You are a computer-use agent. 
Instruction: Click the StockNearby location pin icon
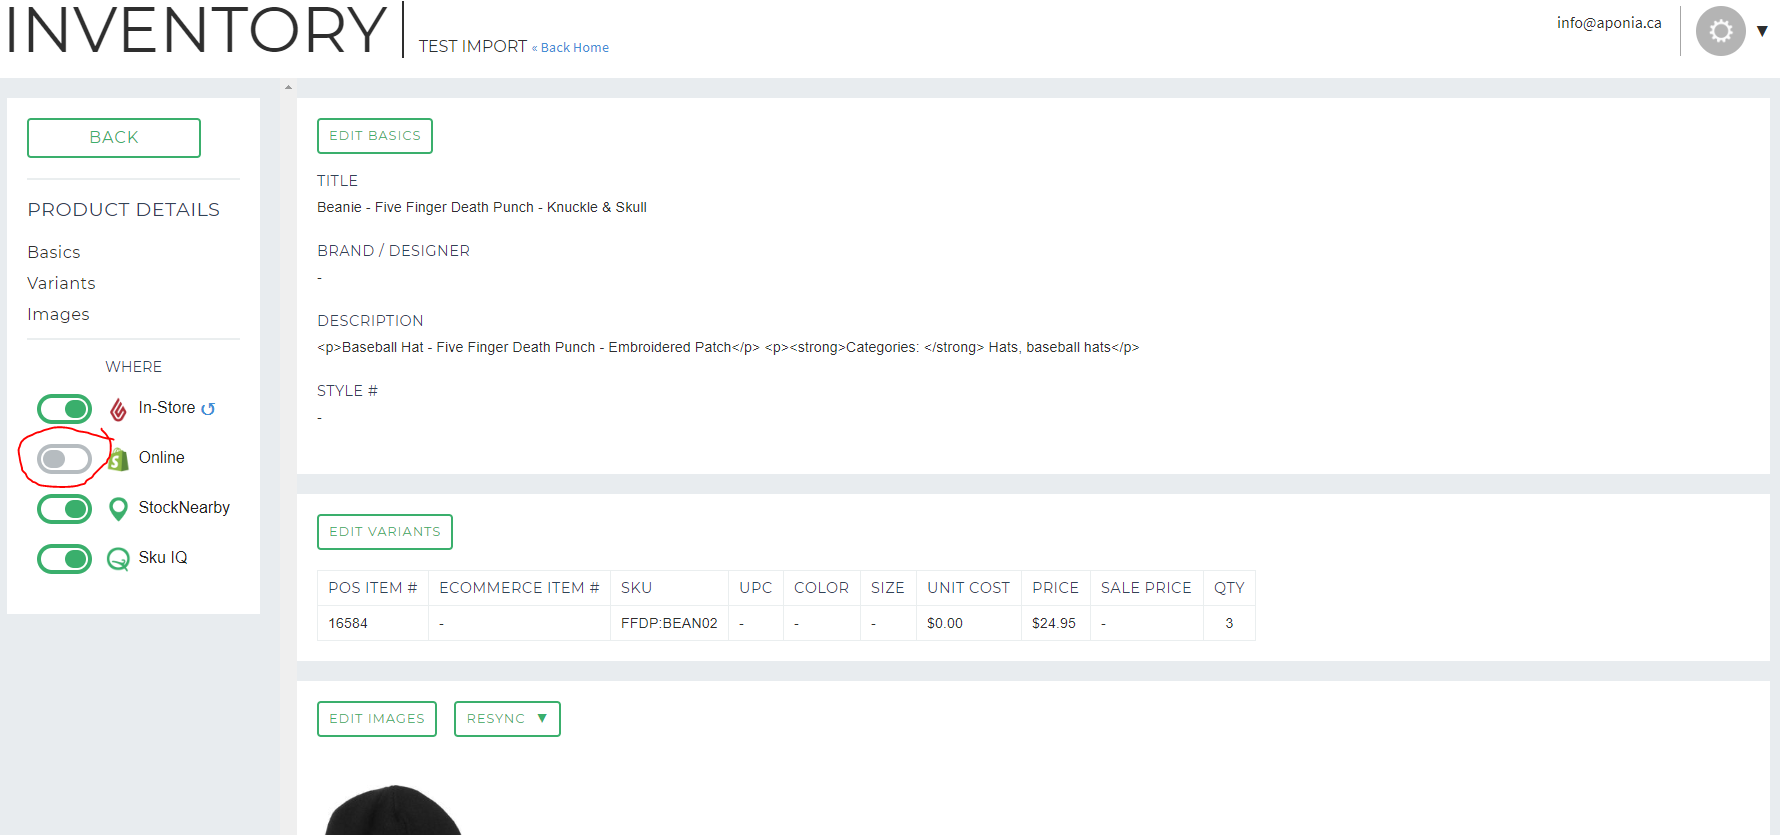pos(118,509)
